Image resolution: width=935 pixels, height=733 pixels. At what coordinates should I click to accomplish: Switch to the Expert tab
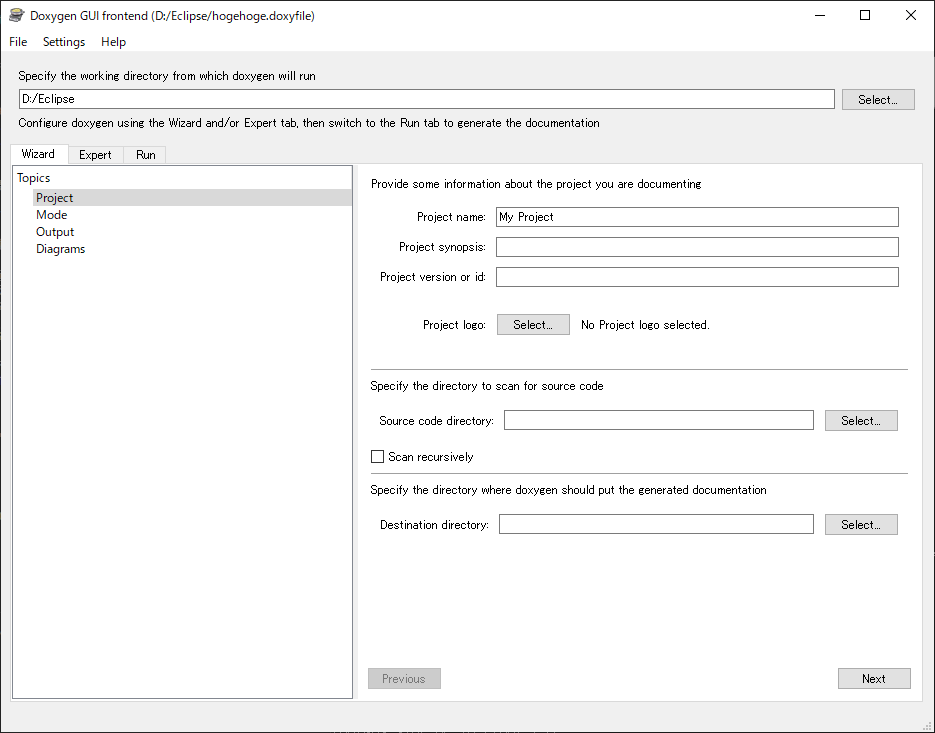click(95, 155)
